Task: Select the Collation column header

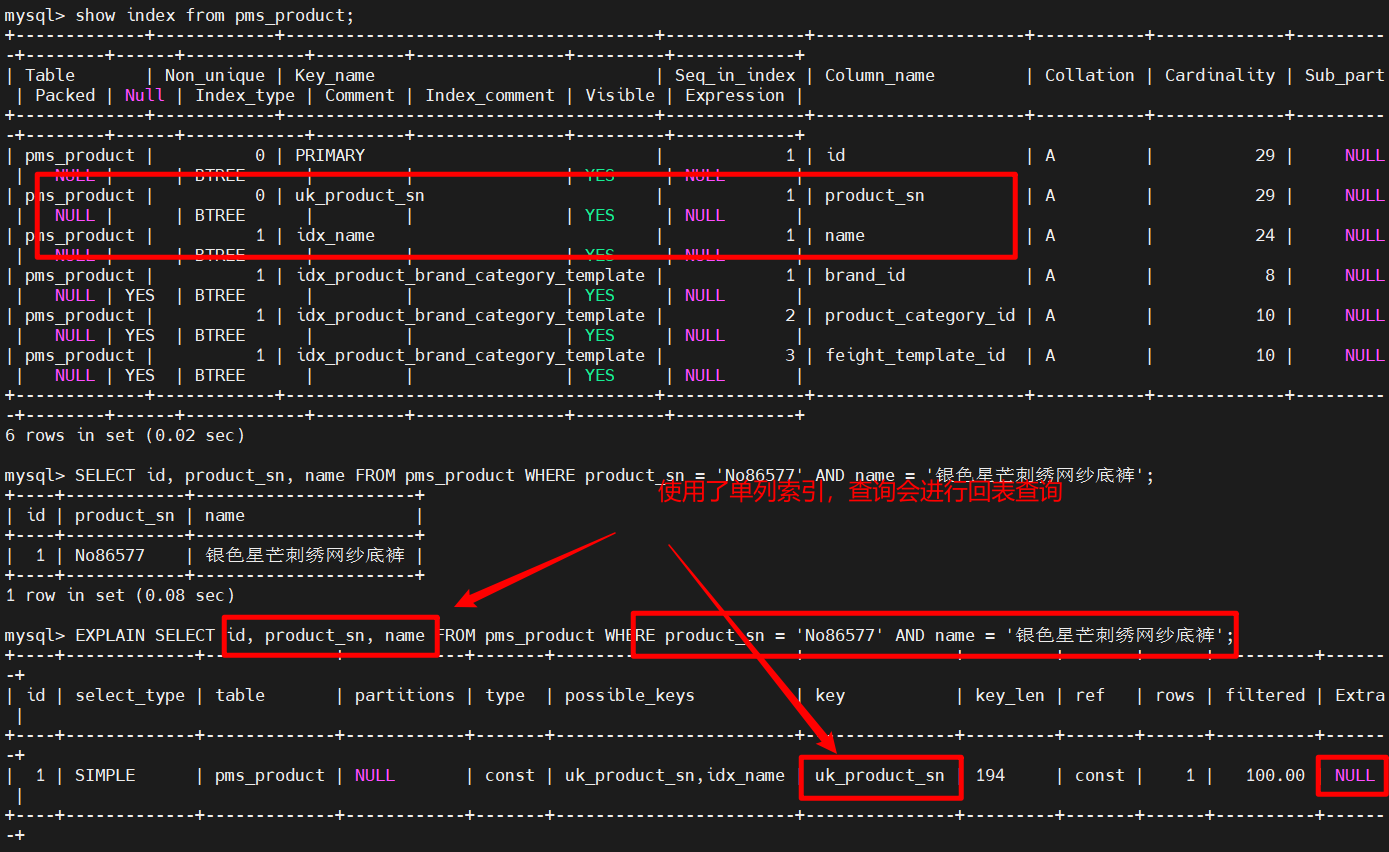Action: click(x=1090, y=76)
